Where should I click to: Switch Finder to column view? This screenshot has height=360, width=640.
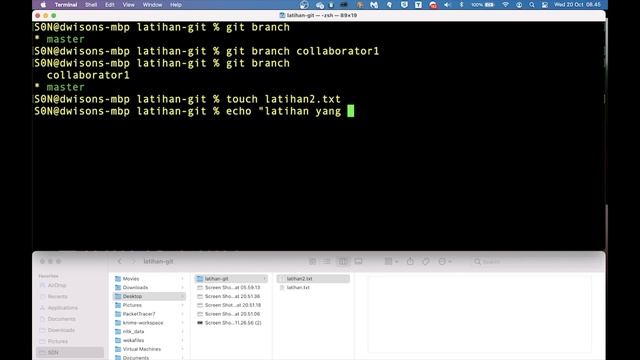[342, 261]
